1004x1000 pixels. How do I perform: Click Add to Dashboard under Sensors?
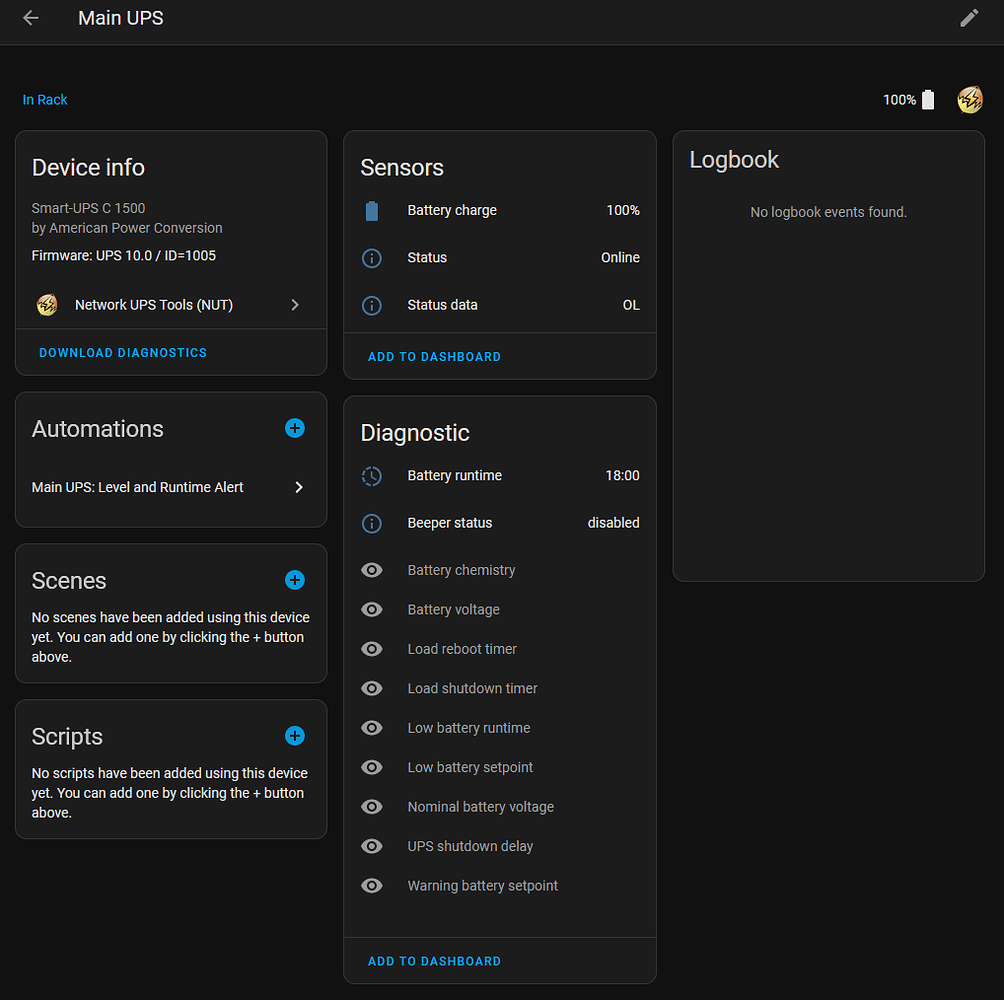tap(434, 357)
